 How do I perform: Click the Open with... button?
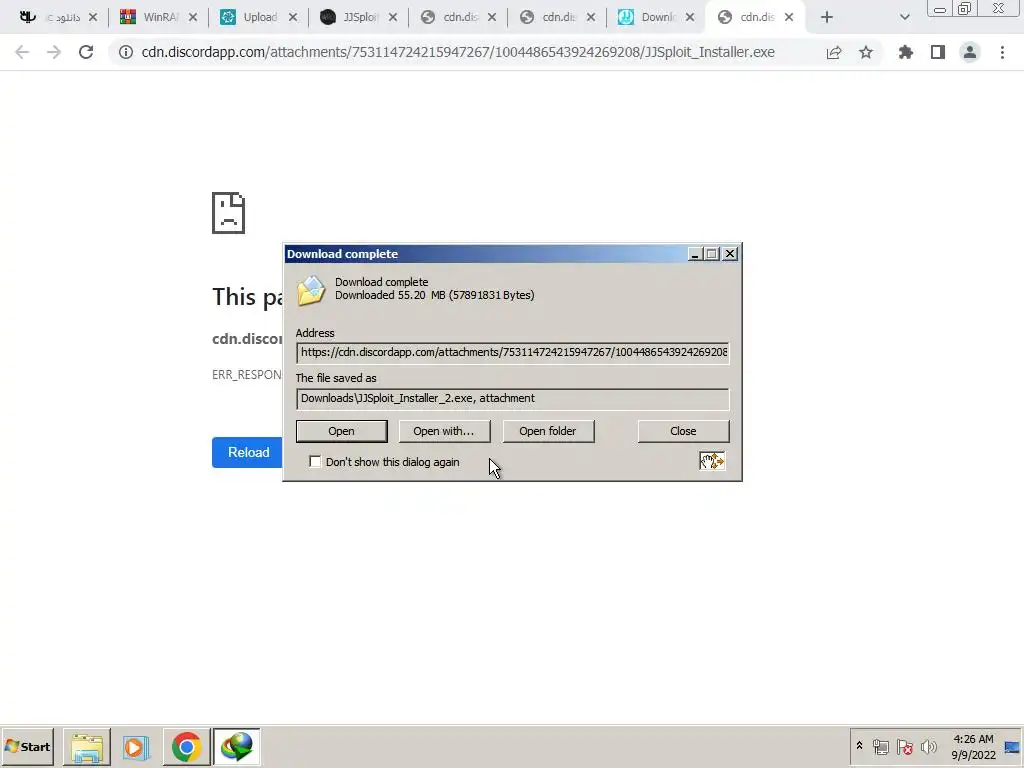444,431
